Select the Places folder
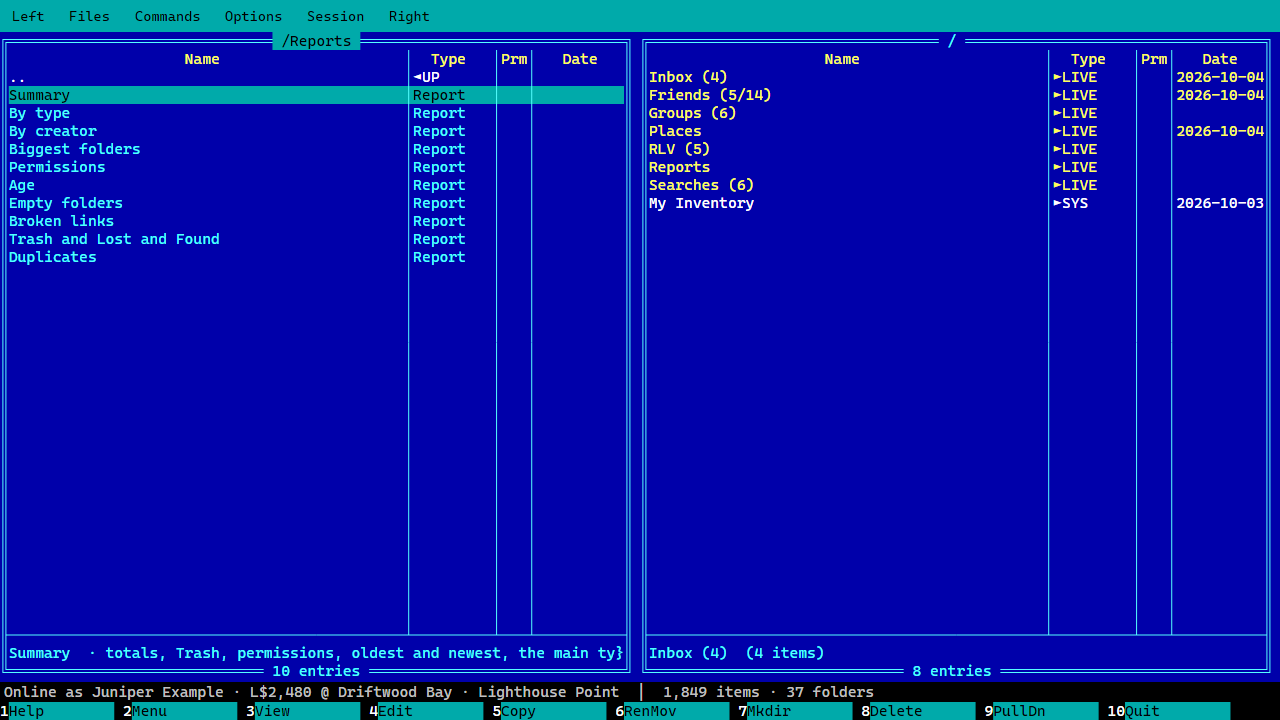The width and height of the screenshot is (1280, 720). tap(956, 131)
